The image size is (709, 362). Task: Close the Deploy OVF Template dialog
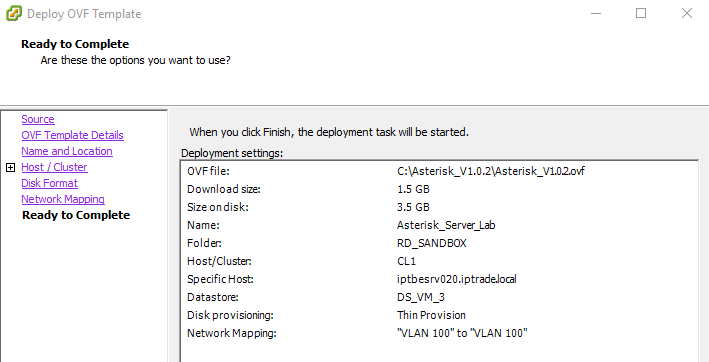tap(687, 13)
